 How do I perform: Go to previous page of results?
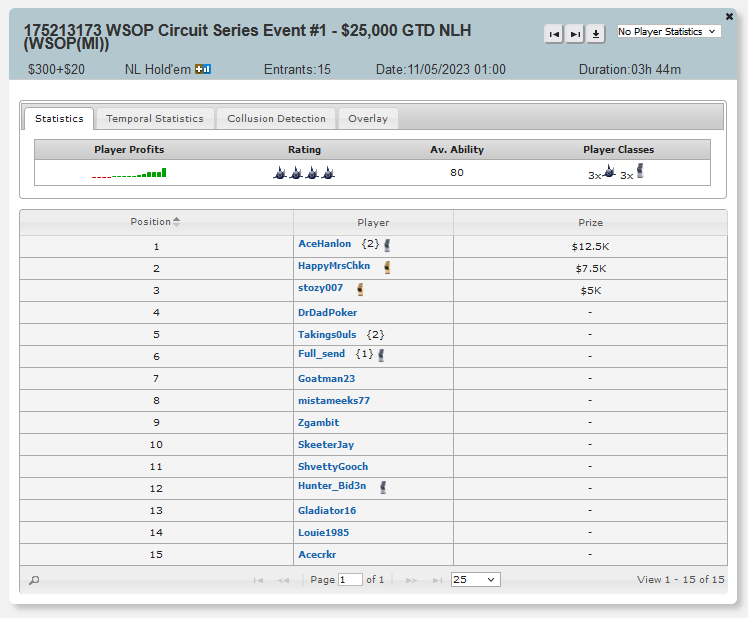[x=283, y=580]
